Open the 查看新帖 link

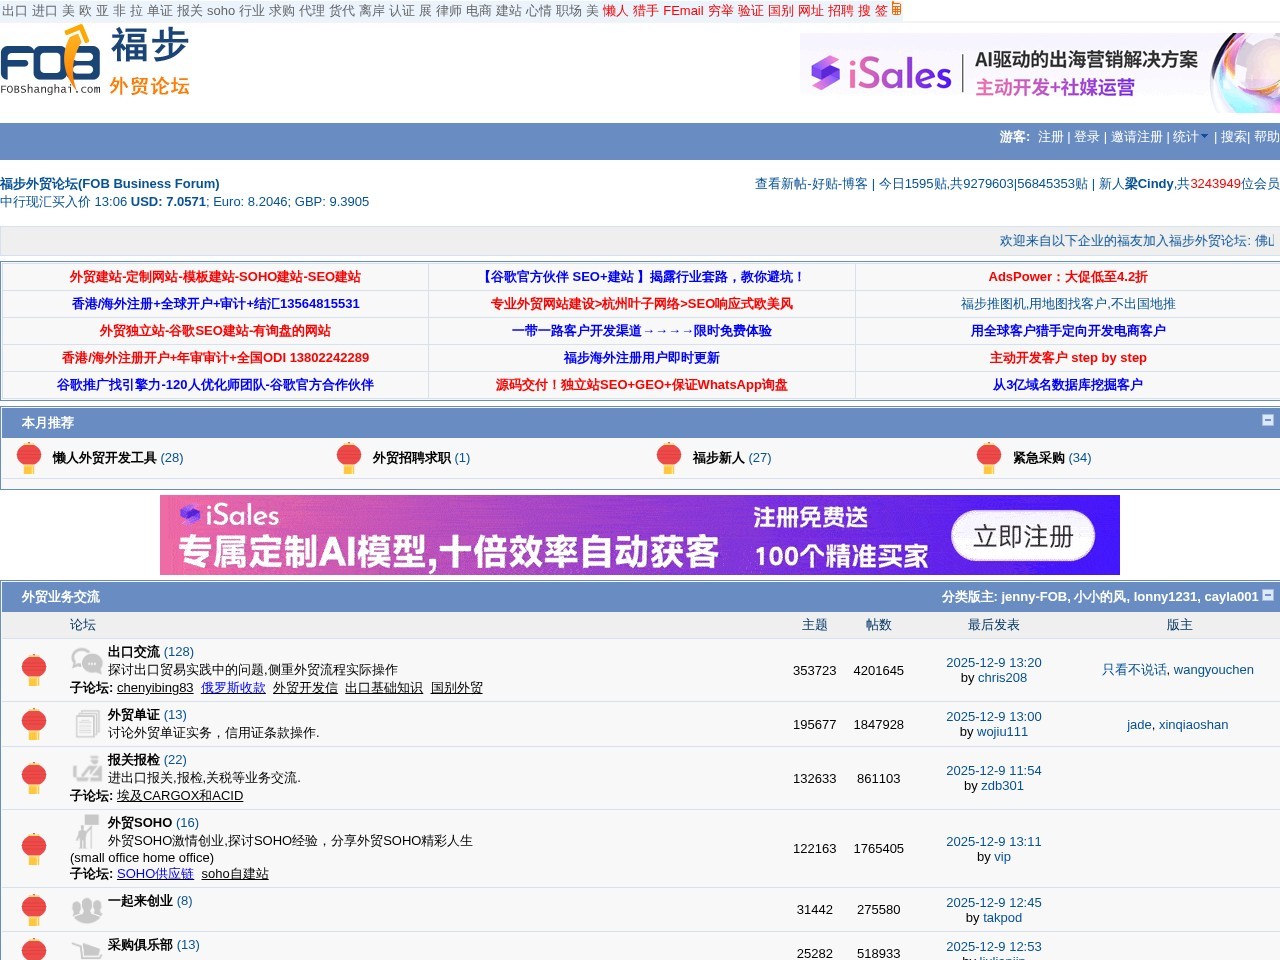tap(782, 184)
